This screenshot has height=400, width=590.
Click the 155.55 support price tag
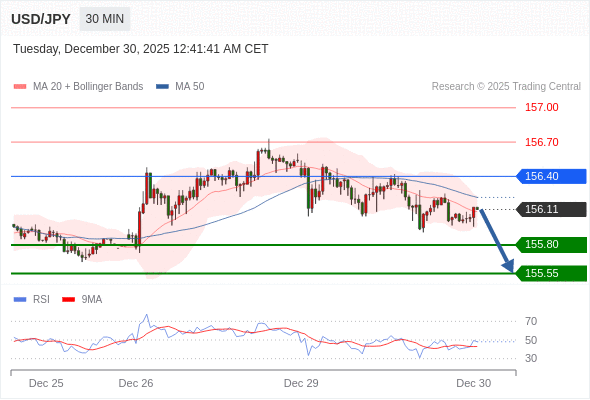click(551, 273)
